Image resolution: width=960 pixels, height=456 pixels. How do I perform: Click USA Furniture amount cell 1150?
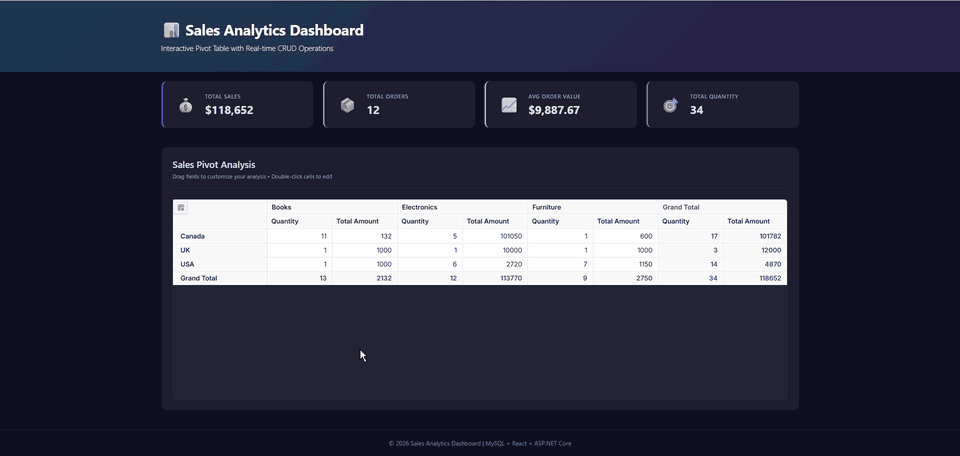coord(625,264)
